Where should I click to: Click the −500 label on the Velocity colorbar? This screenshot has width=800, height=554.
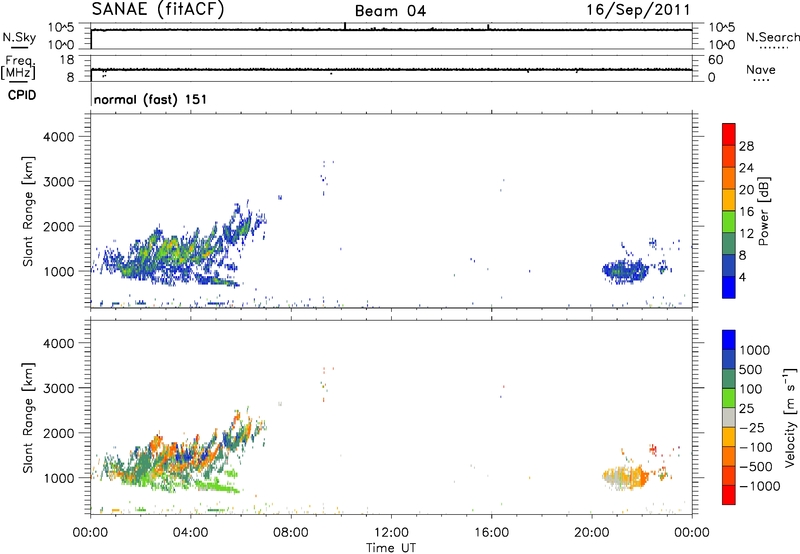pyautogui.click(x=756, y=466)
